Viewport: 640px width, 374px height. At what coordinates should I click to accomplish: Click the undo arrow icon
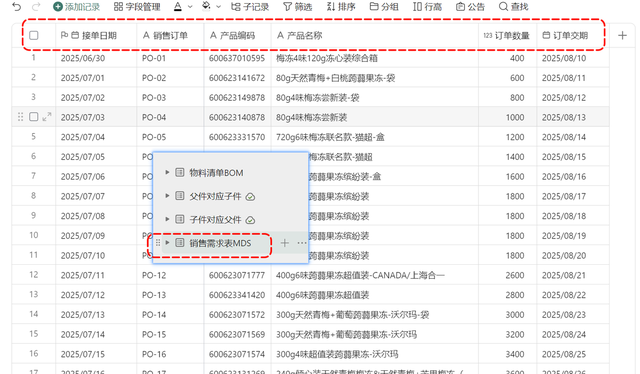[16, 7]
